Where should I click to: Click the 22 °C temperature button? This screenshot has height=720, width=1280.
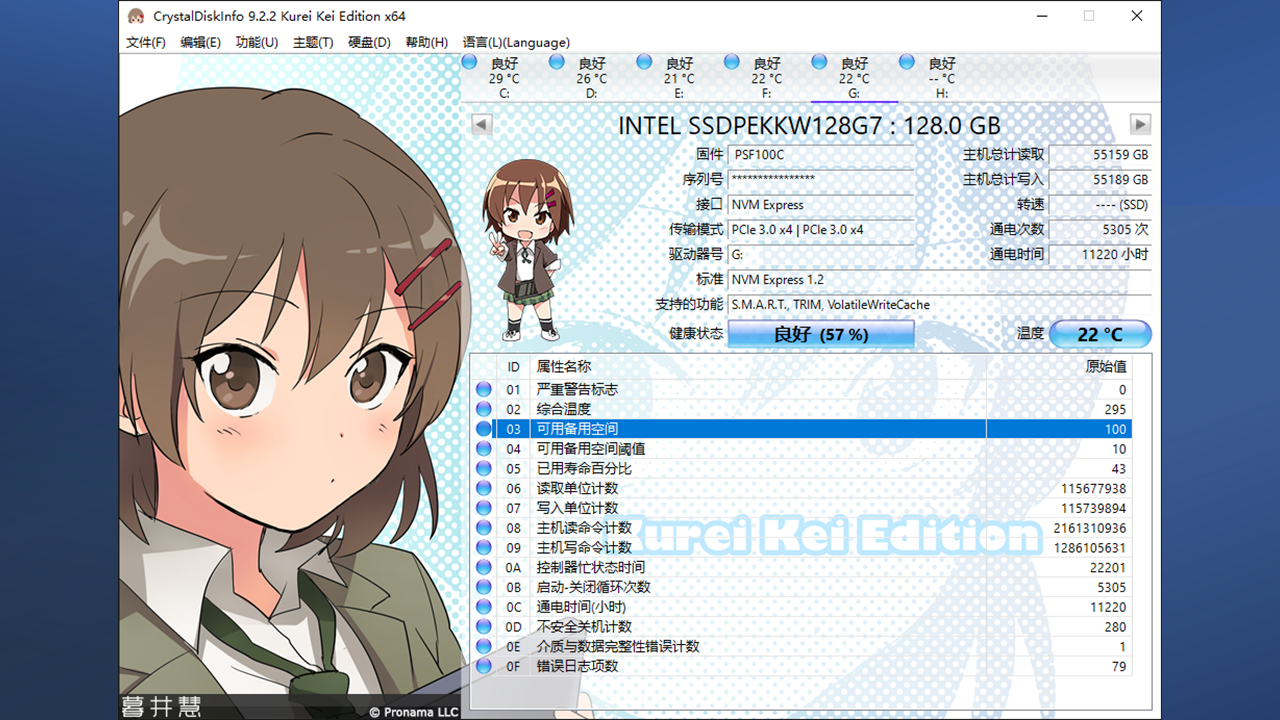(x=1100, y=334)
